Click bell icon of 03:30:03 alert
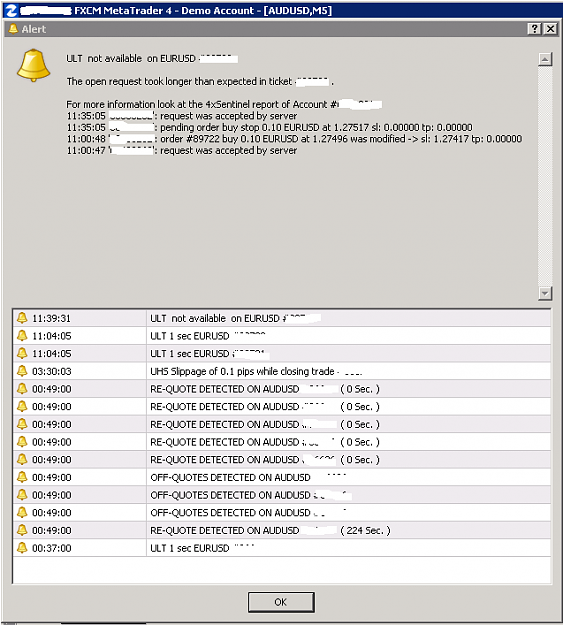 coord(22,371)
